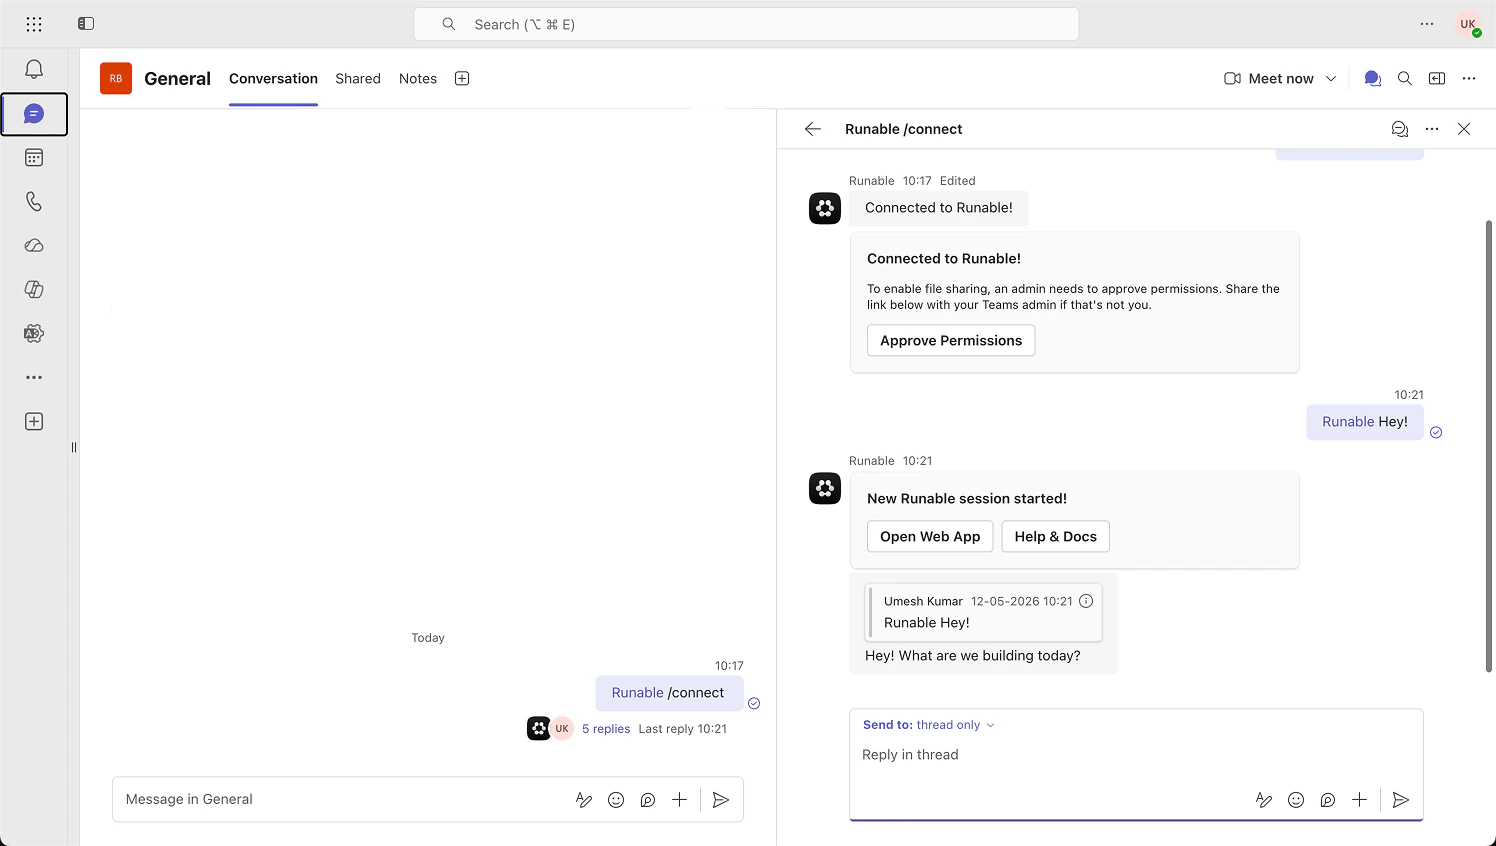The width and height of the screenshot is (1496, 846).
Task: Open OneDrive cloud icon
Action: pyautogui.click(x=34, y=246)
